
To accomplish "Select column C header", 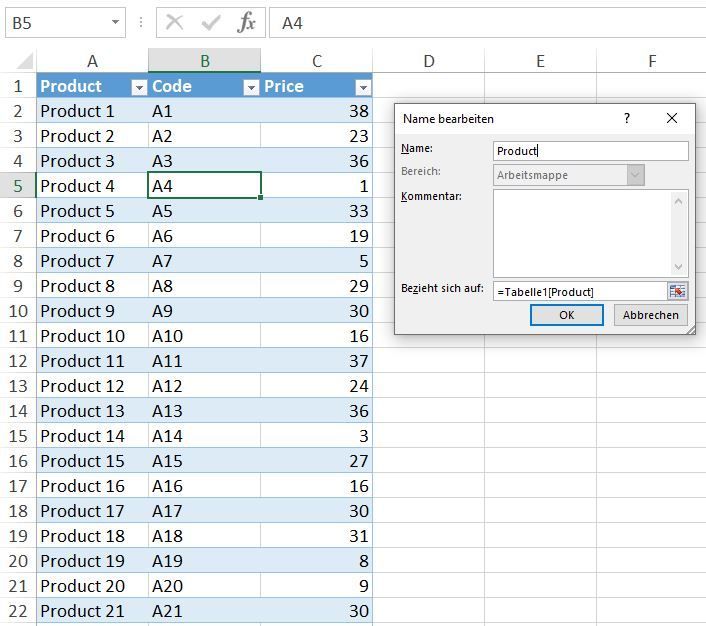I will [317, 61].
